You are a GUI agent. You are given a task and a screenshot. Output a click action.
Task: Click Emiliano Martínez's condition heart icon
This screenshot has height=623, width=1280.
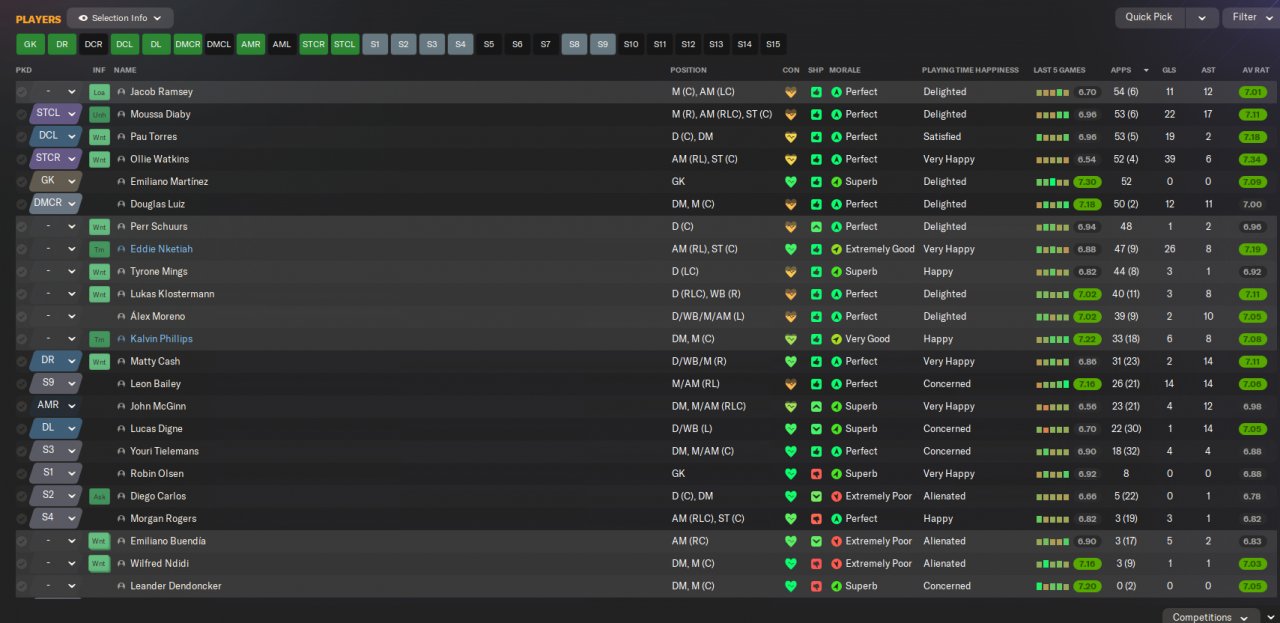pos(791,182)
